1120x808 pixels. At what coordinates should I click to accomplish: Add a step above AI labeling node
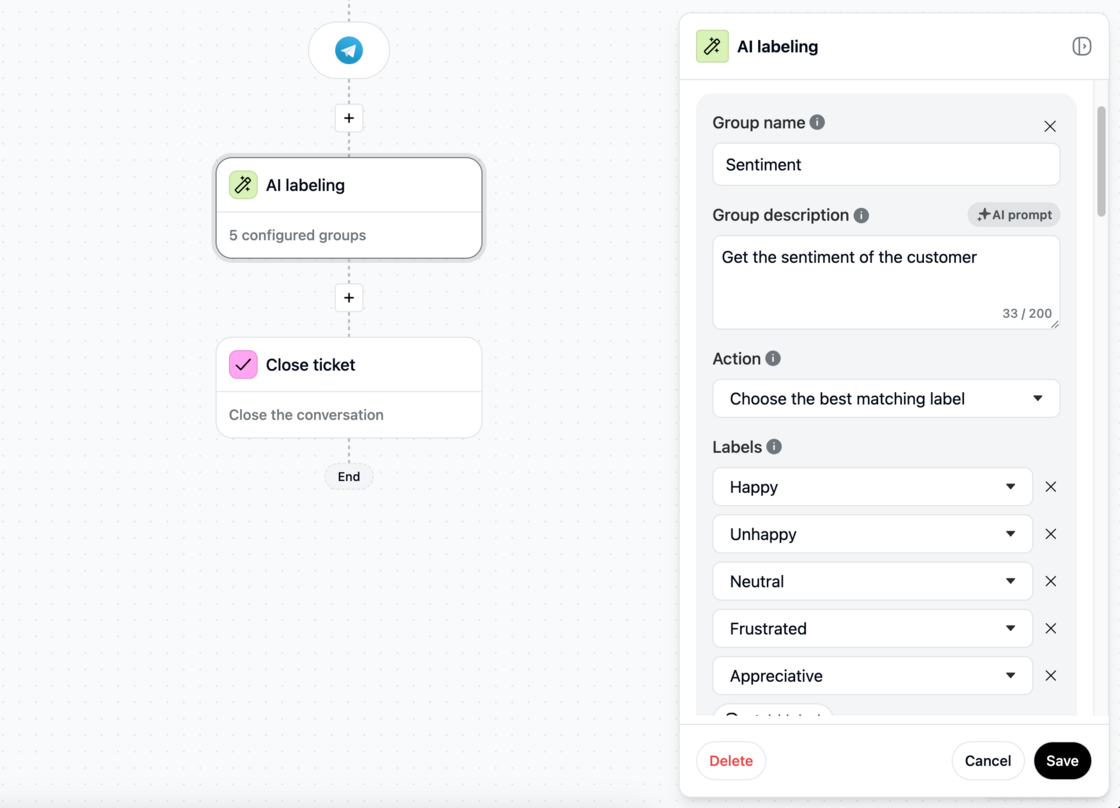coord(349,118)
